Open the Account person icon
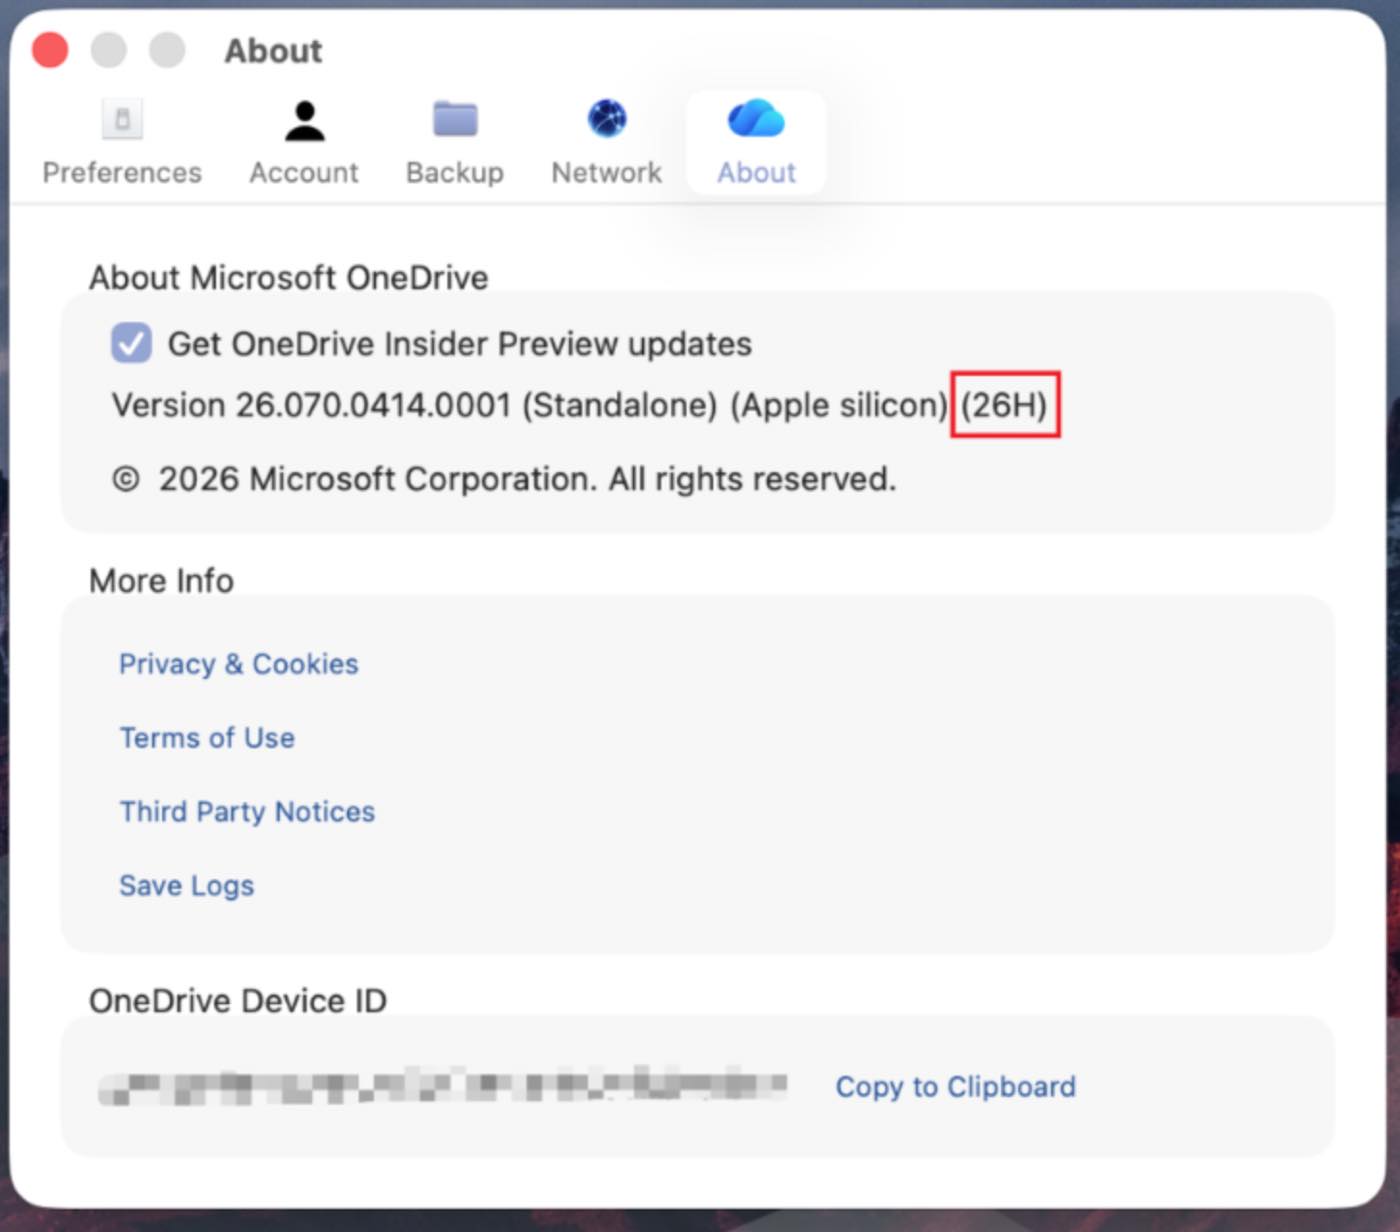The height and width of the screenshot is (1232, 1400). (305, 121)
